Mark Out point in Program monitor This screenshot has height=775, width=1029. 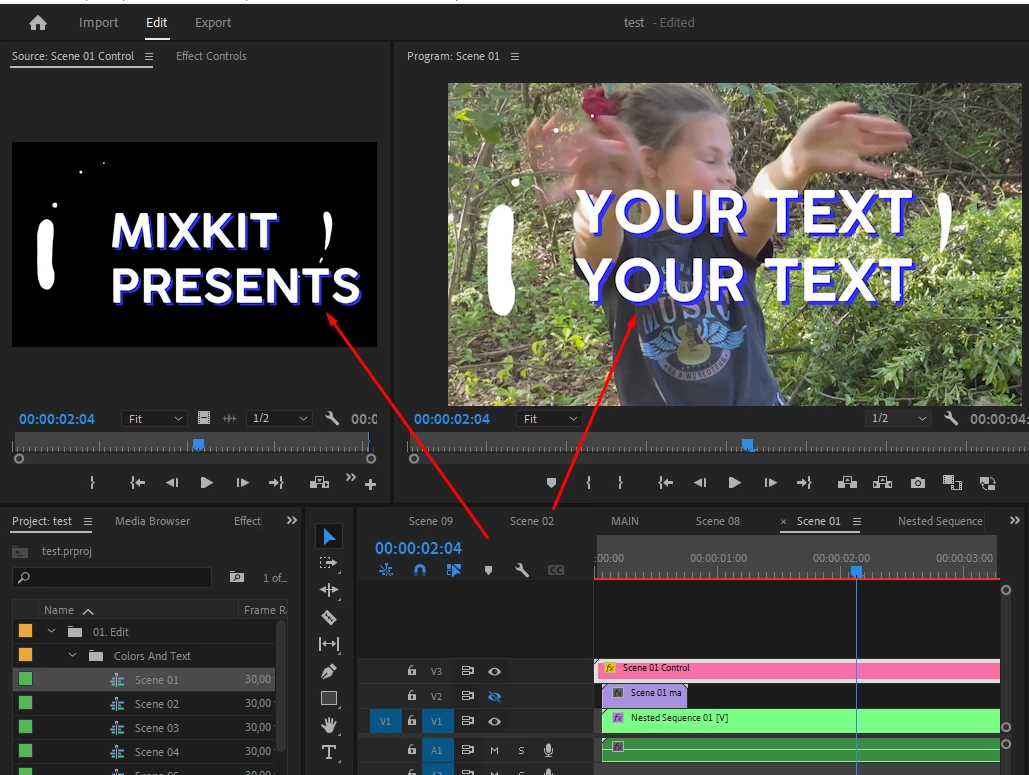click(620, 483)
